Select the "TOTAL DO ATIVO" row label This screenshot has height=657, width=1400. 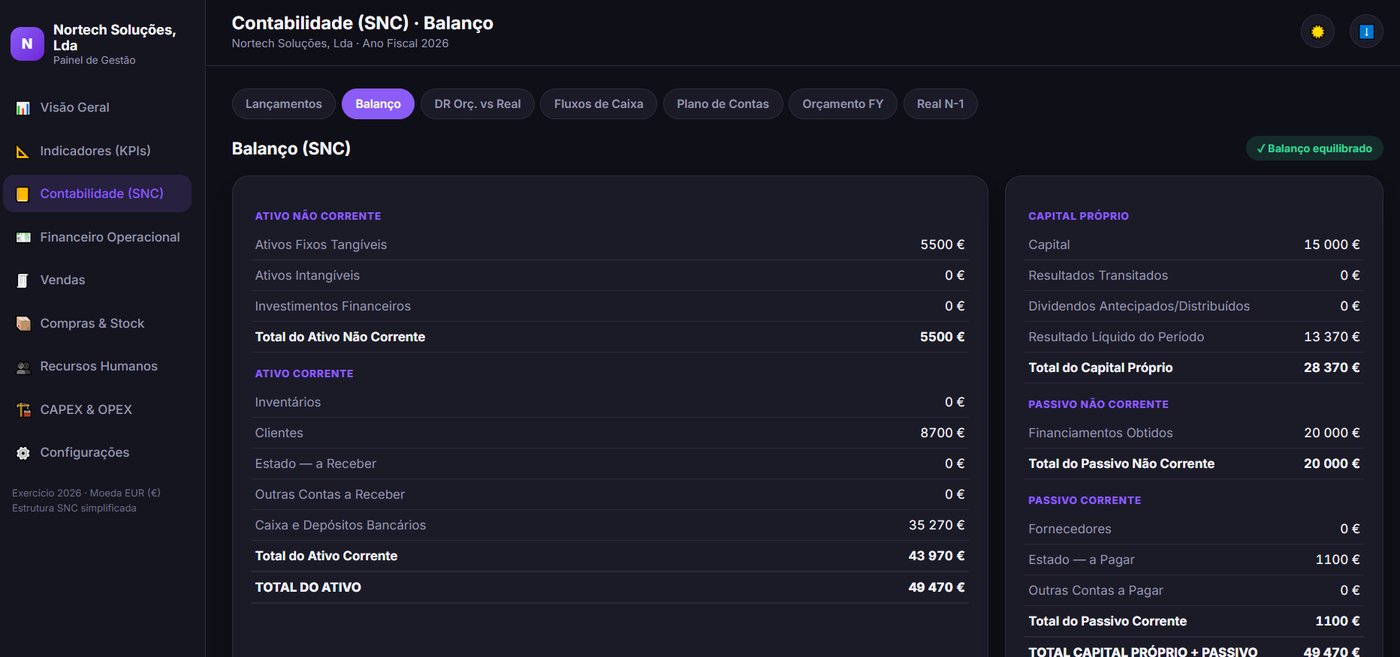(x=308, y=587)
